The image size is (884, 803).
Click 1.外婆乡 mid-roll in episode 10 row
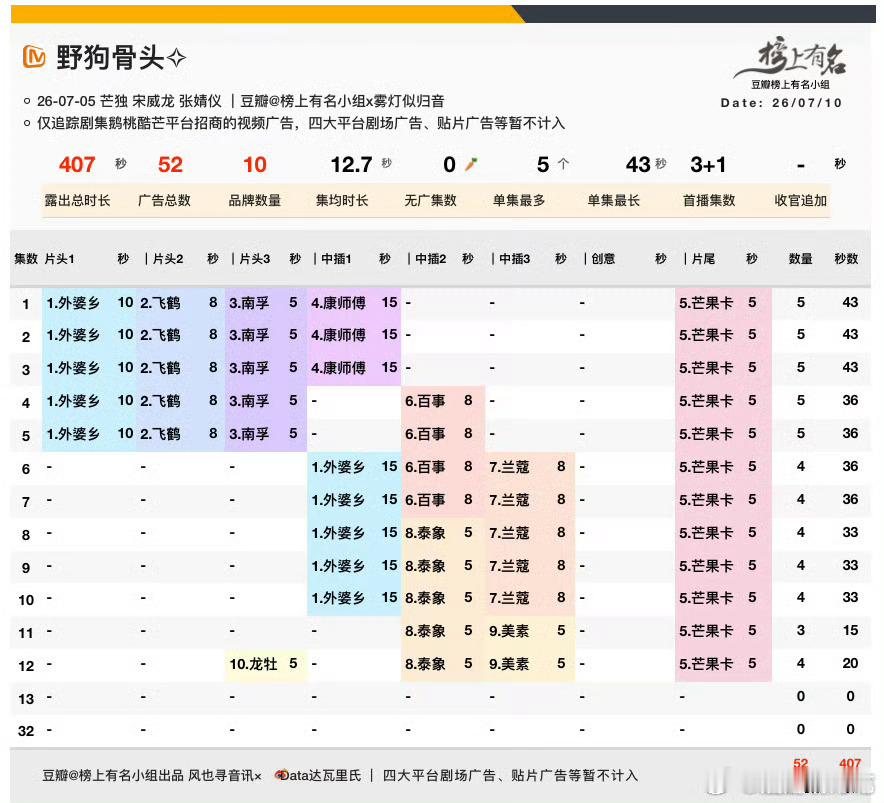(338, 598)
